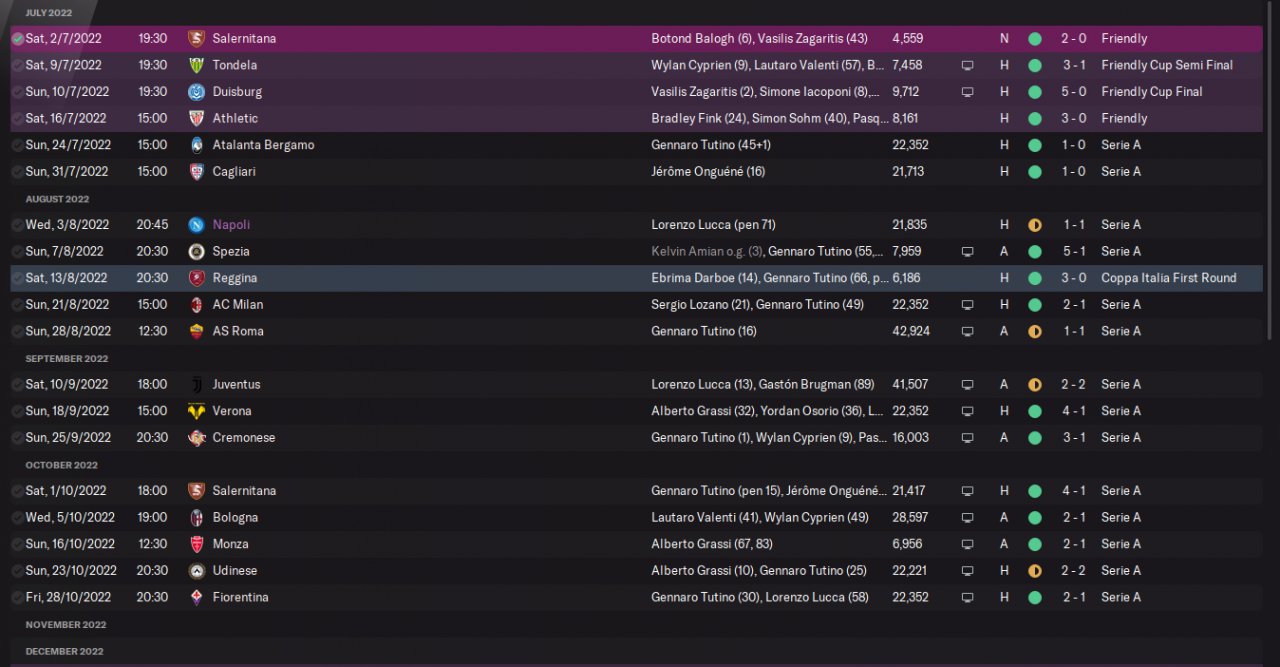Click the AC Milan club badge
The height and width of the screenshot is (667, 1280).
(x=196, y=304)
